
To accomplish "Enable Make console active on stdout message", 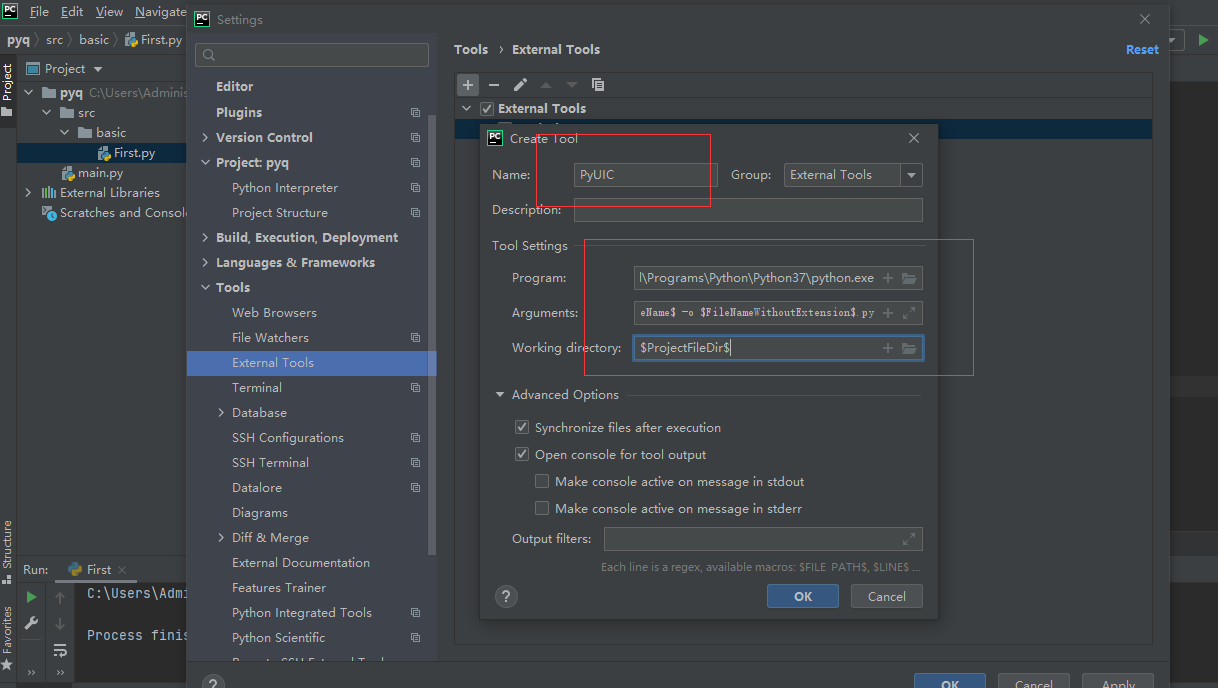I will (542, 481).
